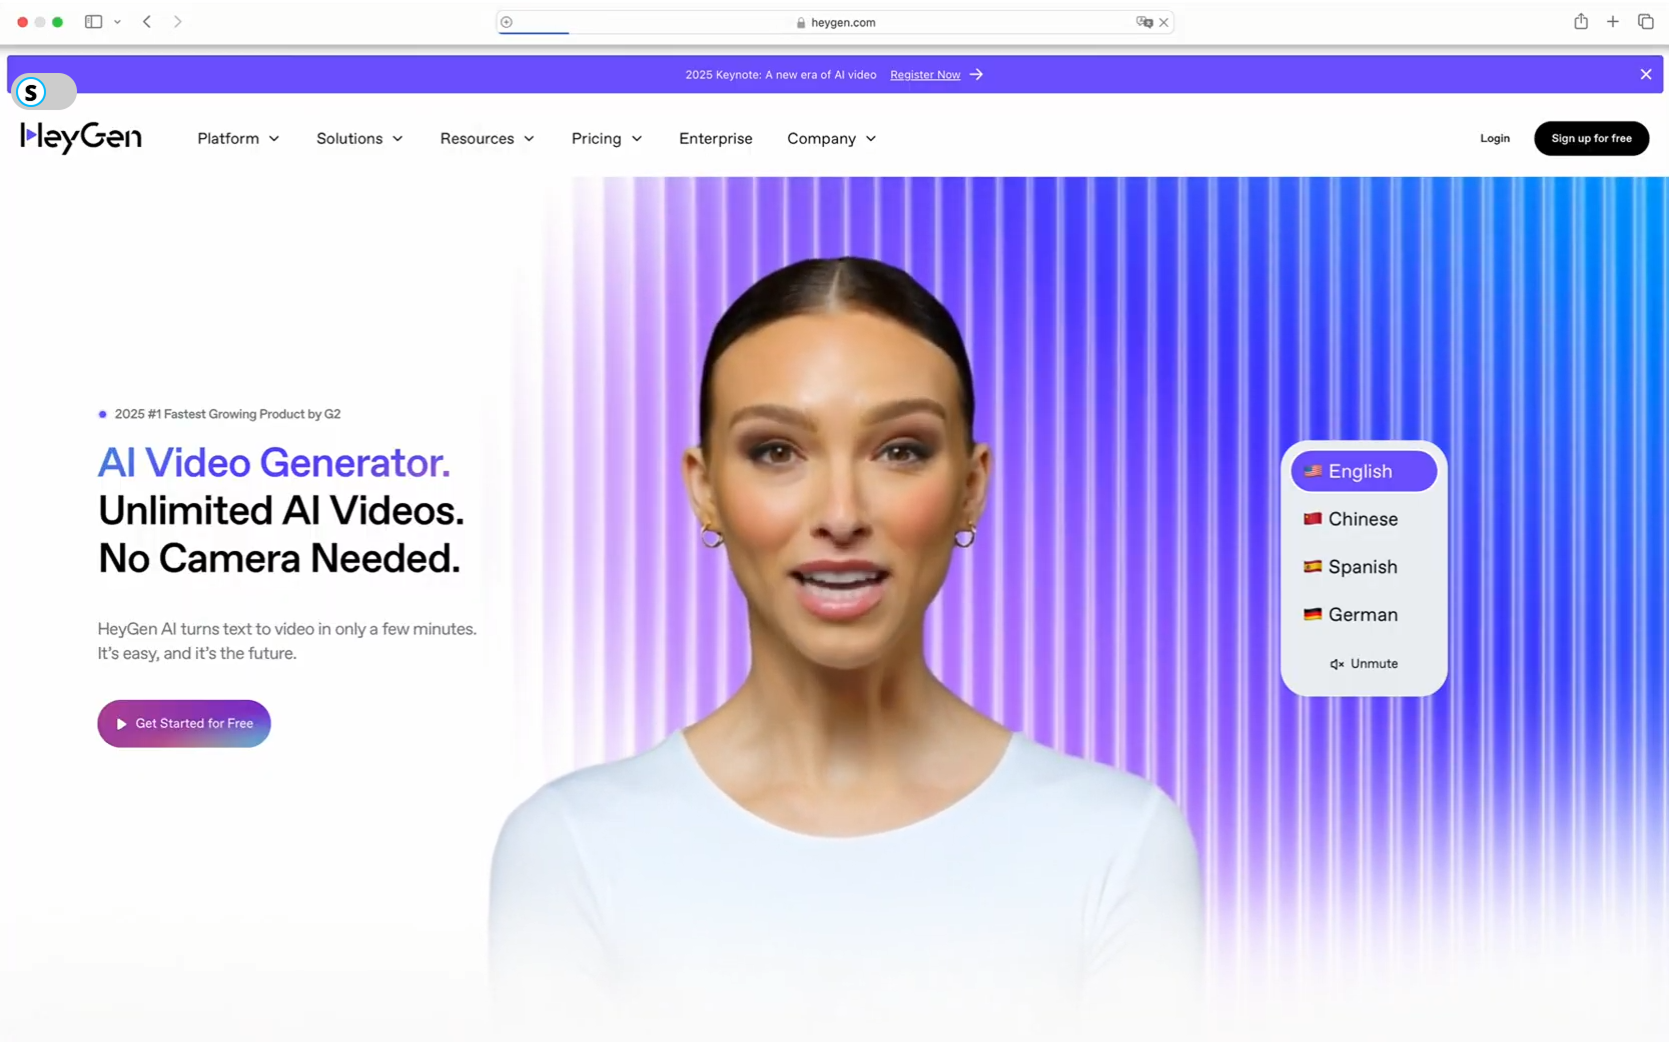Show the tab overview icon
Screen dimensions: 1669x1042
1646,21
